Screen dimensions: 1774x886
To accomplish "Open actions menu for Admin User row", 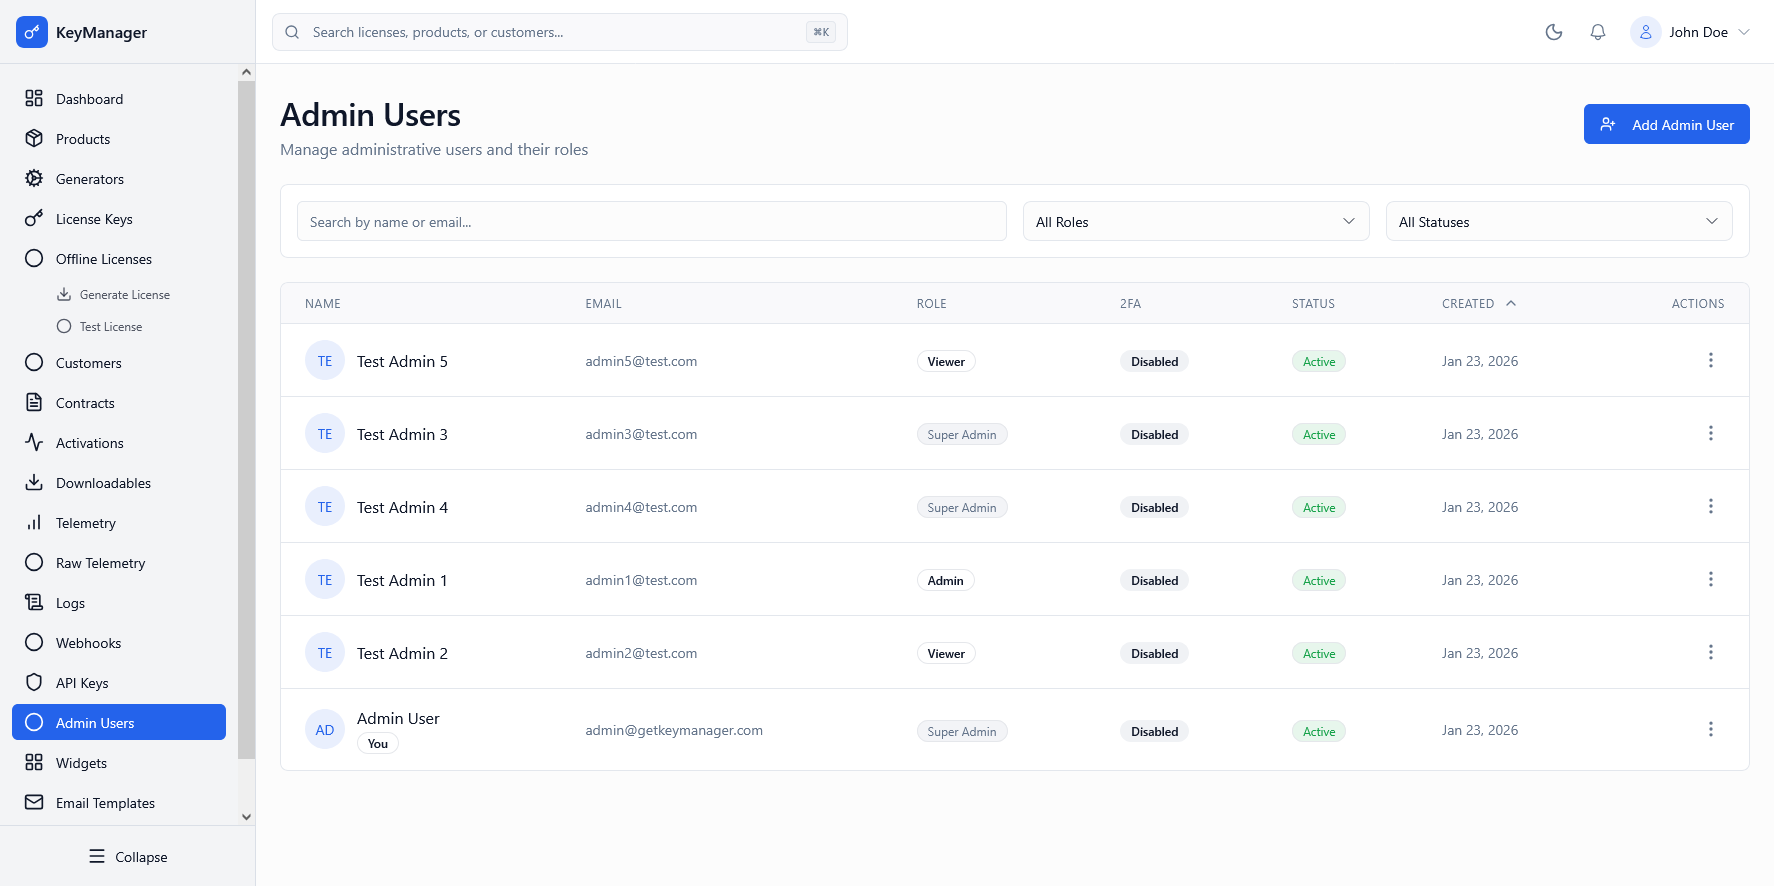I will pos(1711,729).
